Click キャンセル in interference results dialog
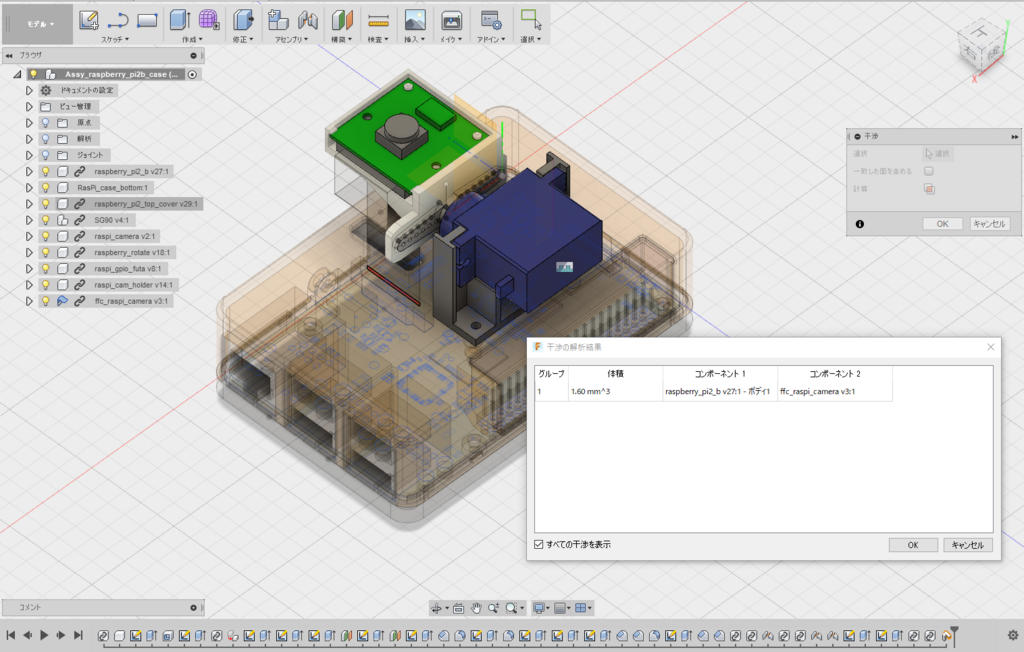The width and height of the screenshot is (1024, 652). point(967,545)
